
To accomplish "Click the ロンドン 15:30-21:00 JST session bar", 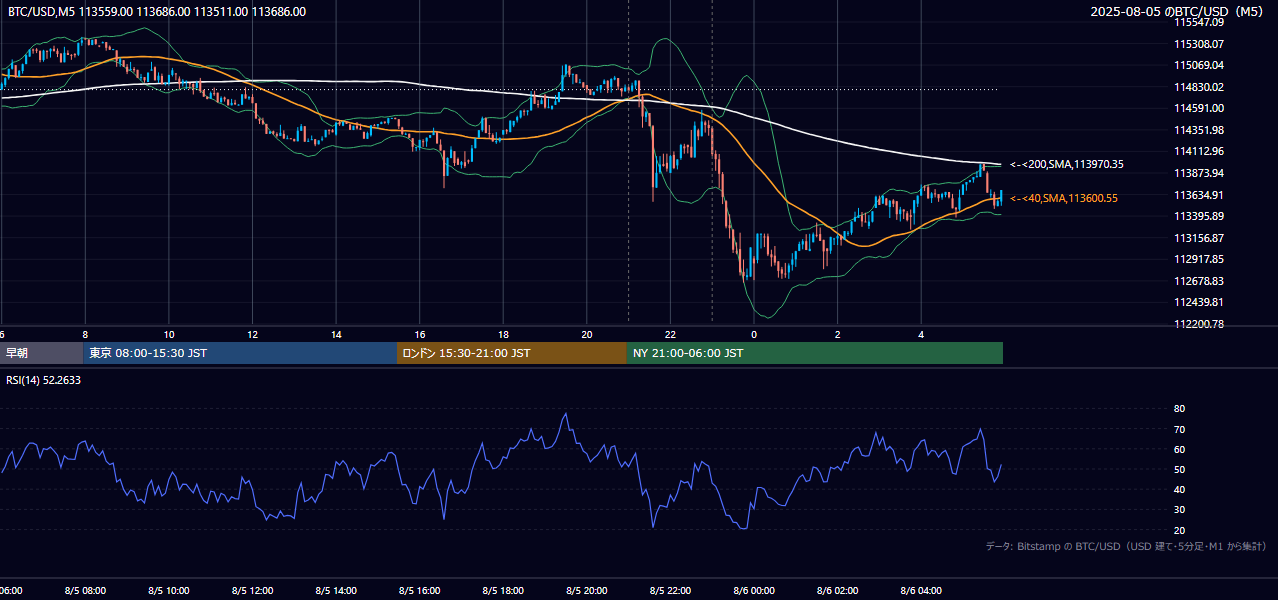I will tap(512, 353).
